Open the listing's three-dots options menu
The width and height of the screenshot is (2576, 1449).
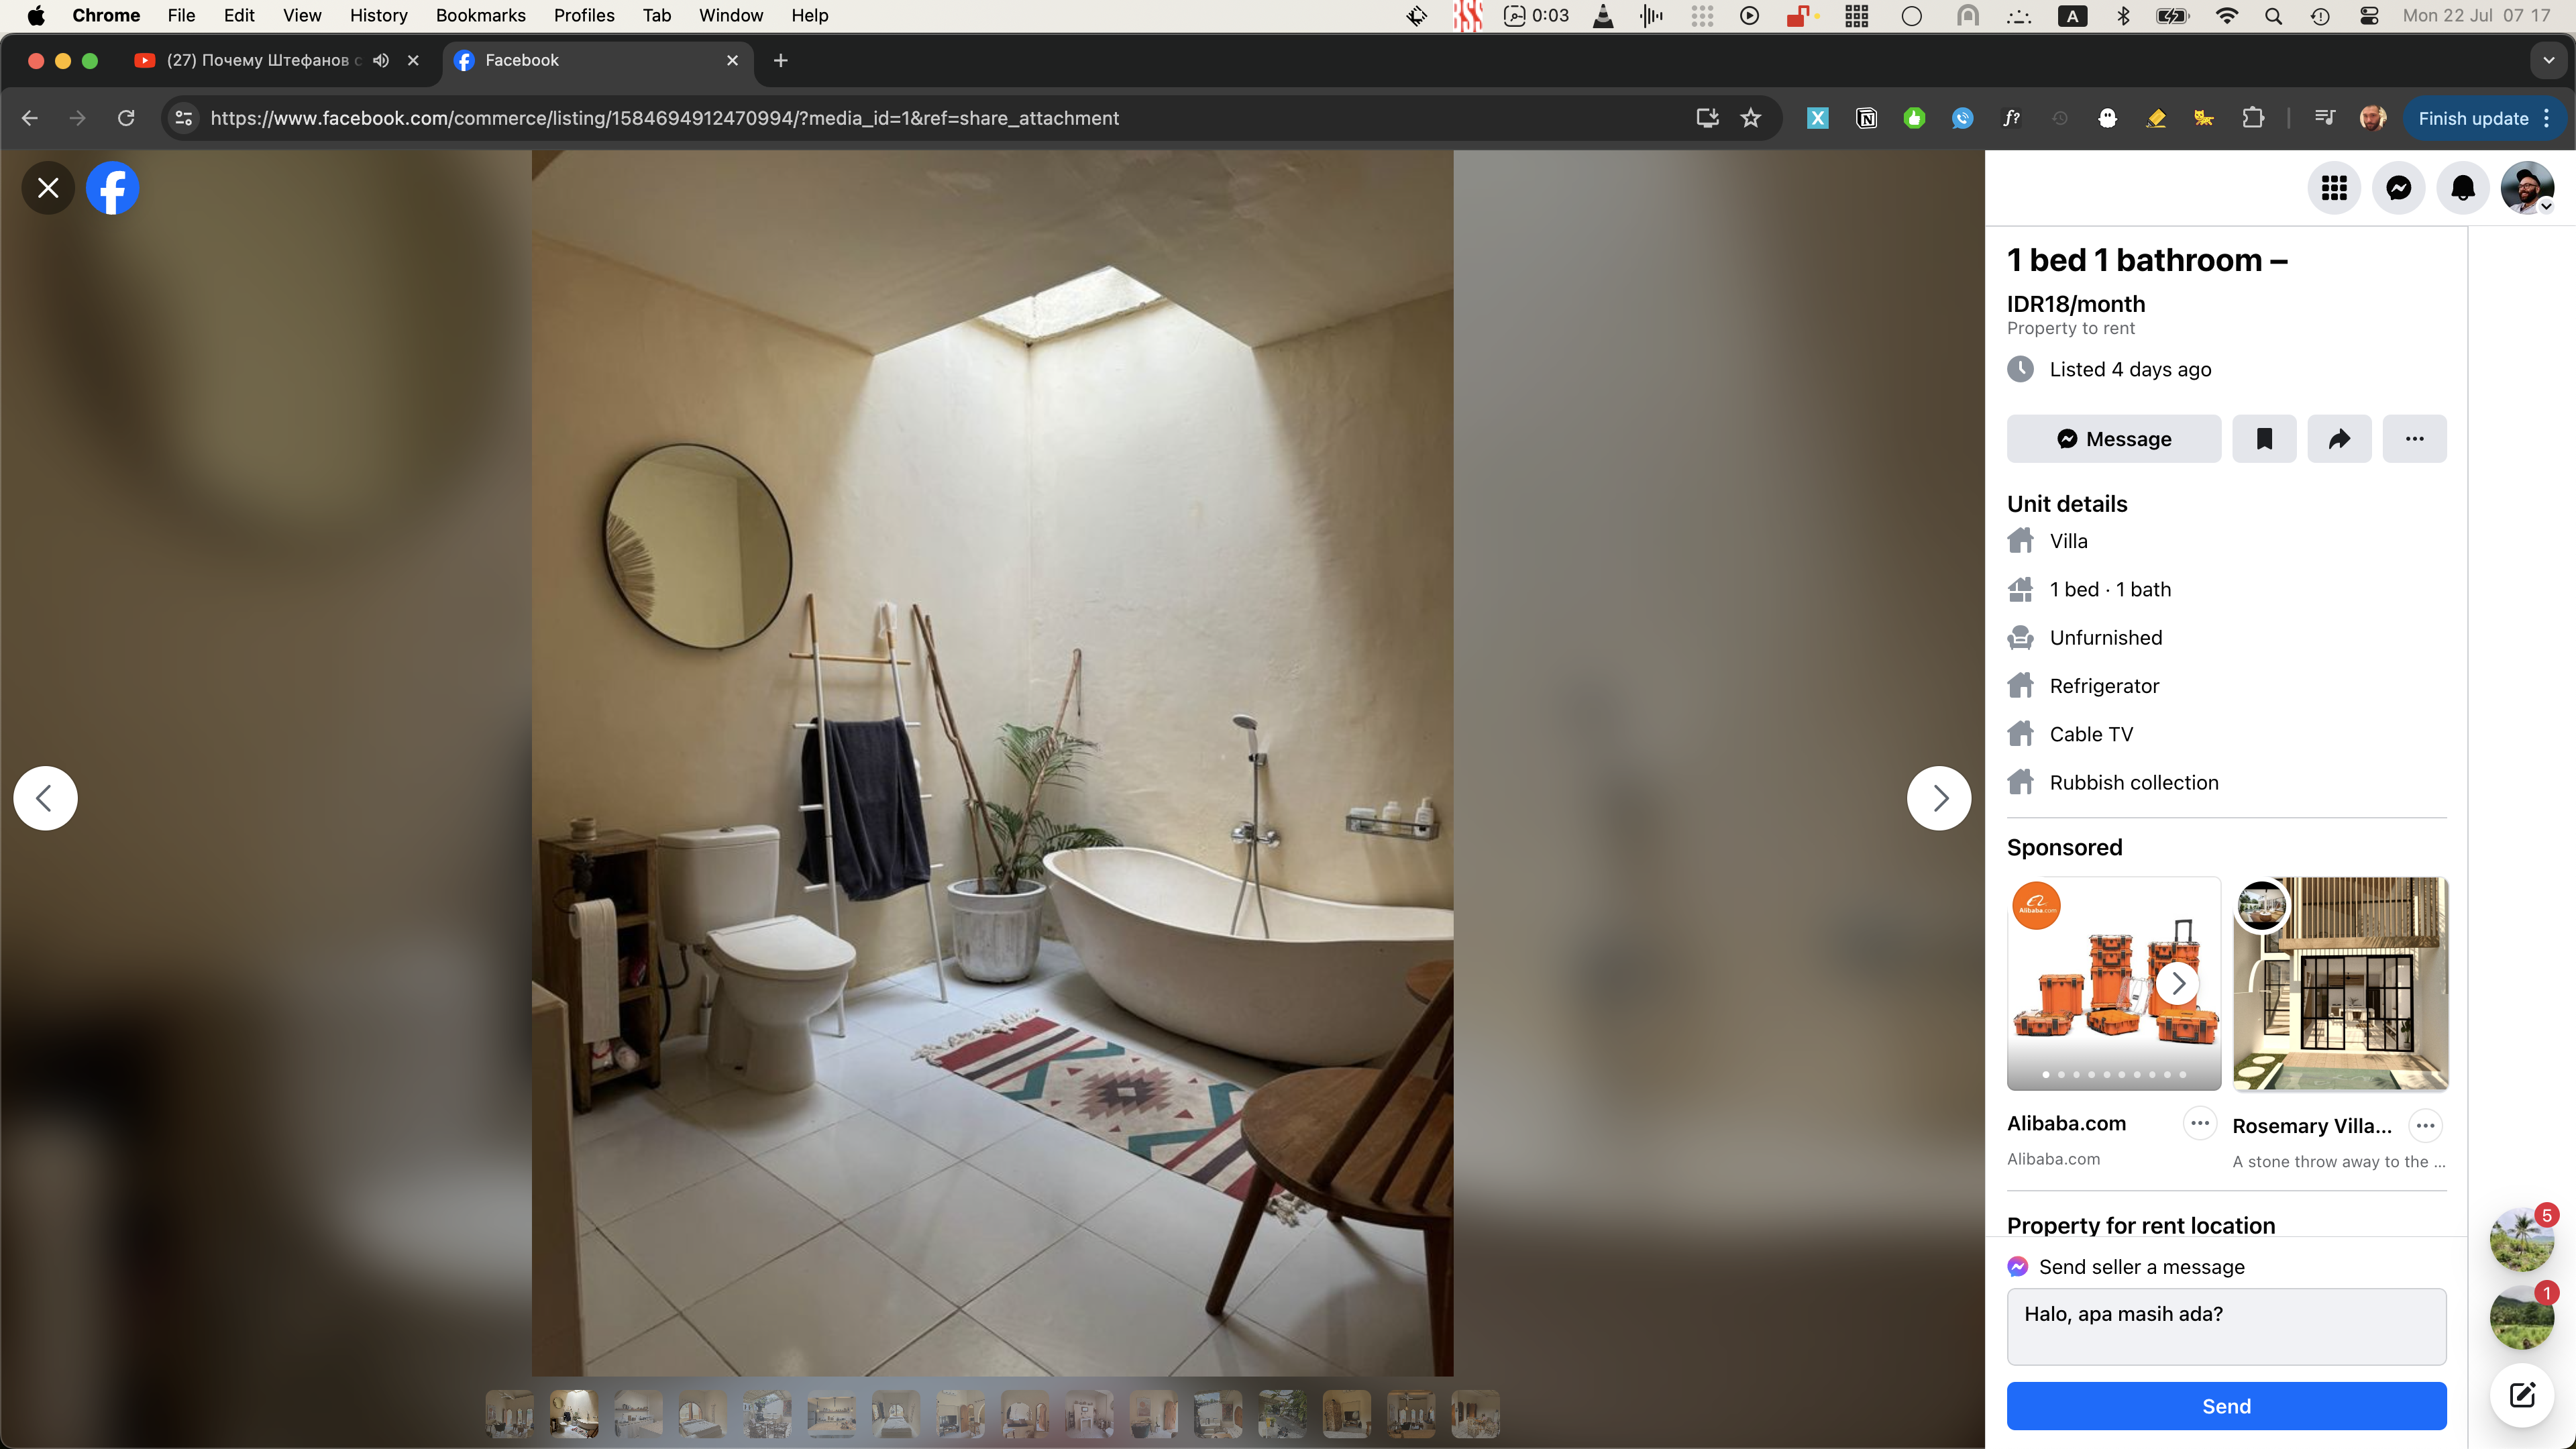pos(2414,439)
